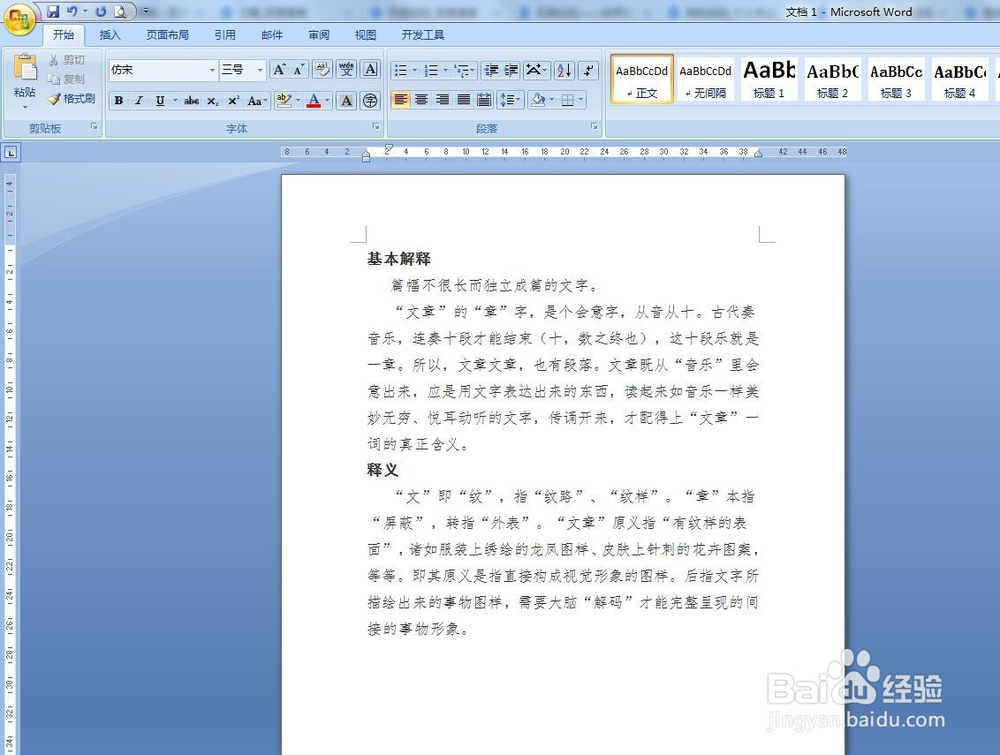
Task: Switch to the 插入 tab
Action: point(110,35)
